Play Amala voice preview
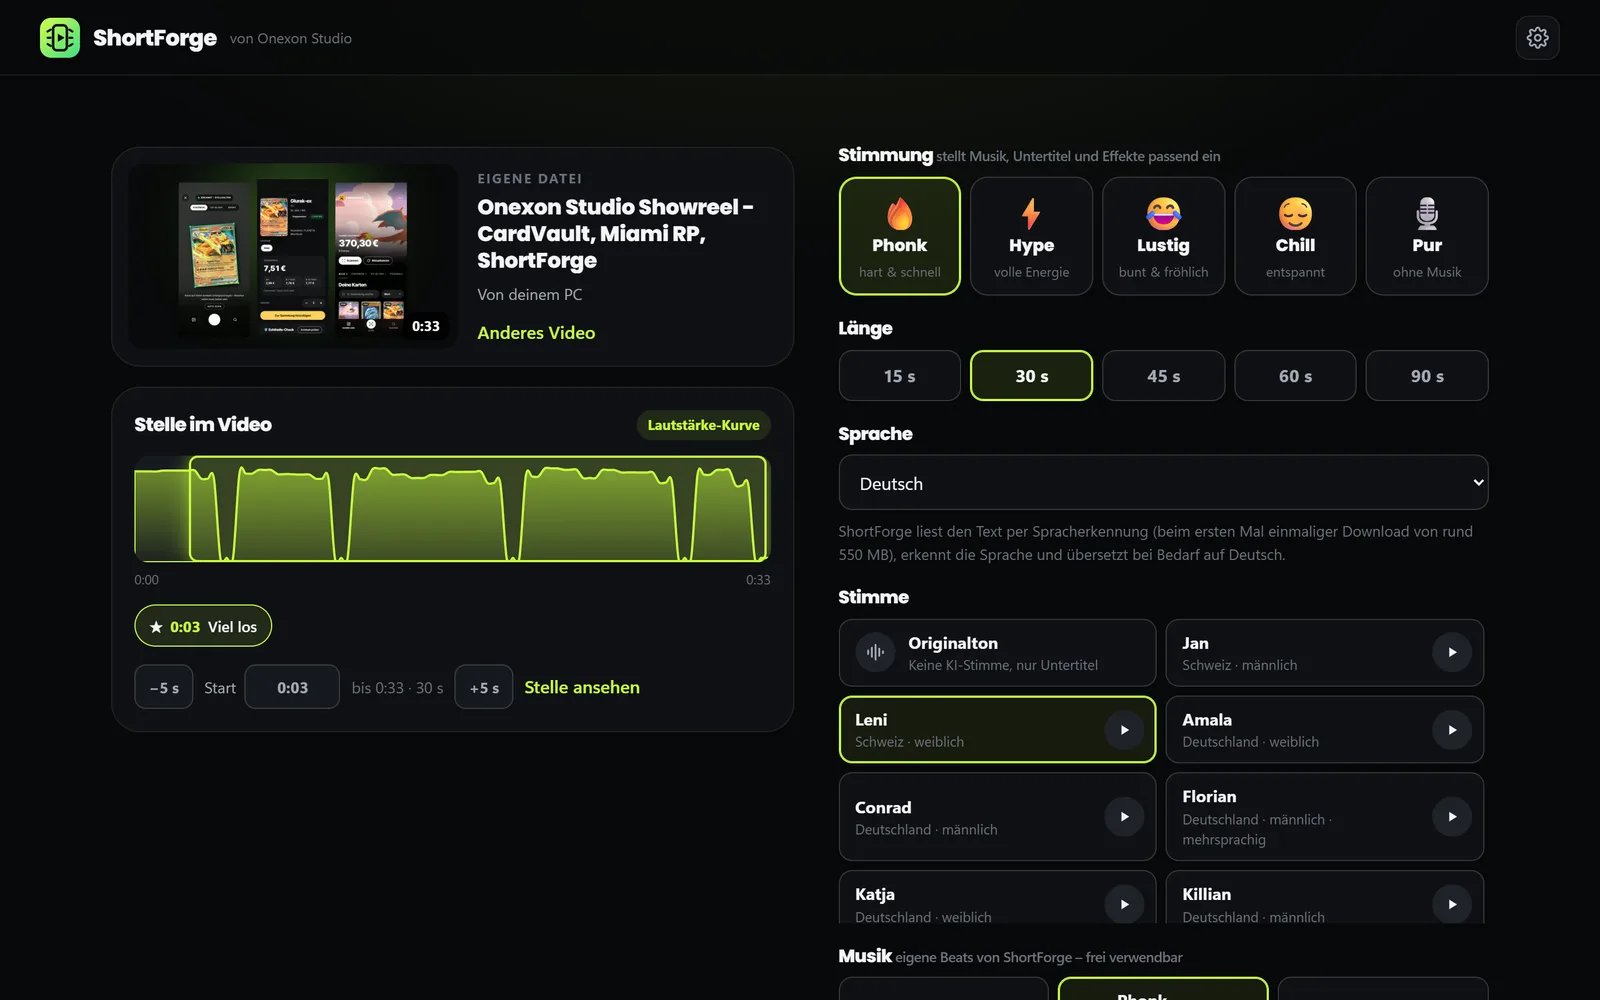 coord(1451,730)
